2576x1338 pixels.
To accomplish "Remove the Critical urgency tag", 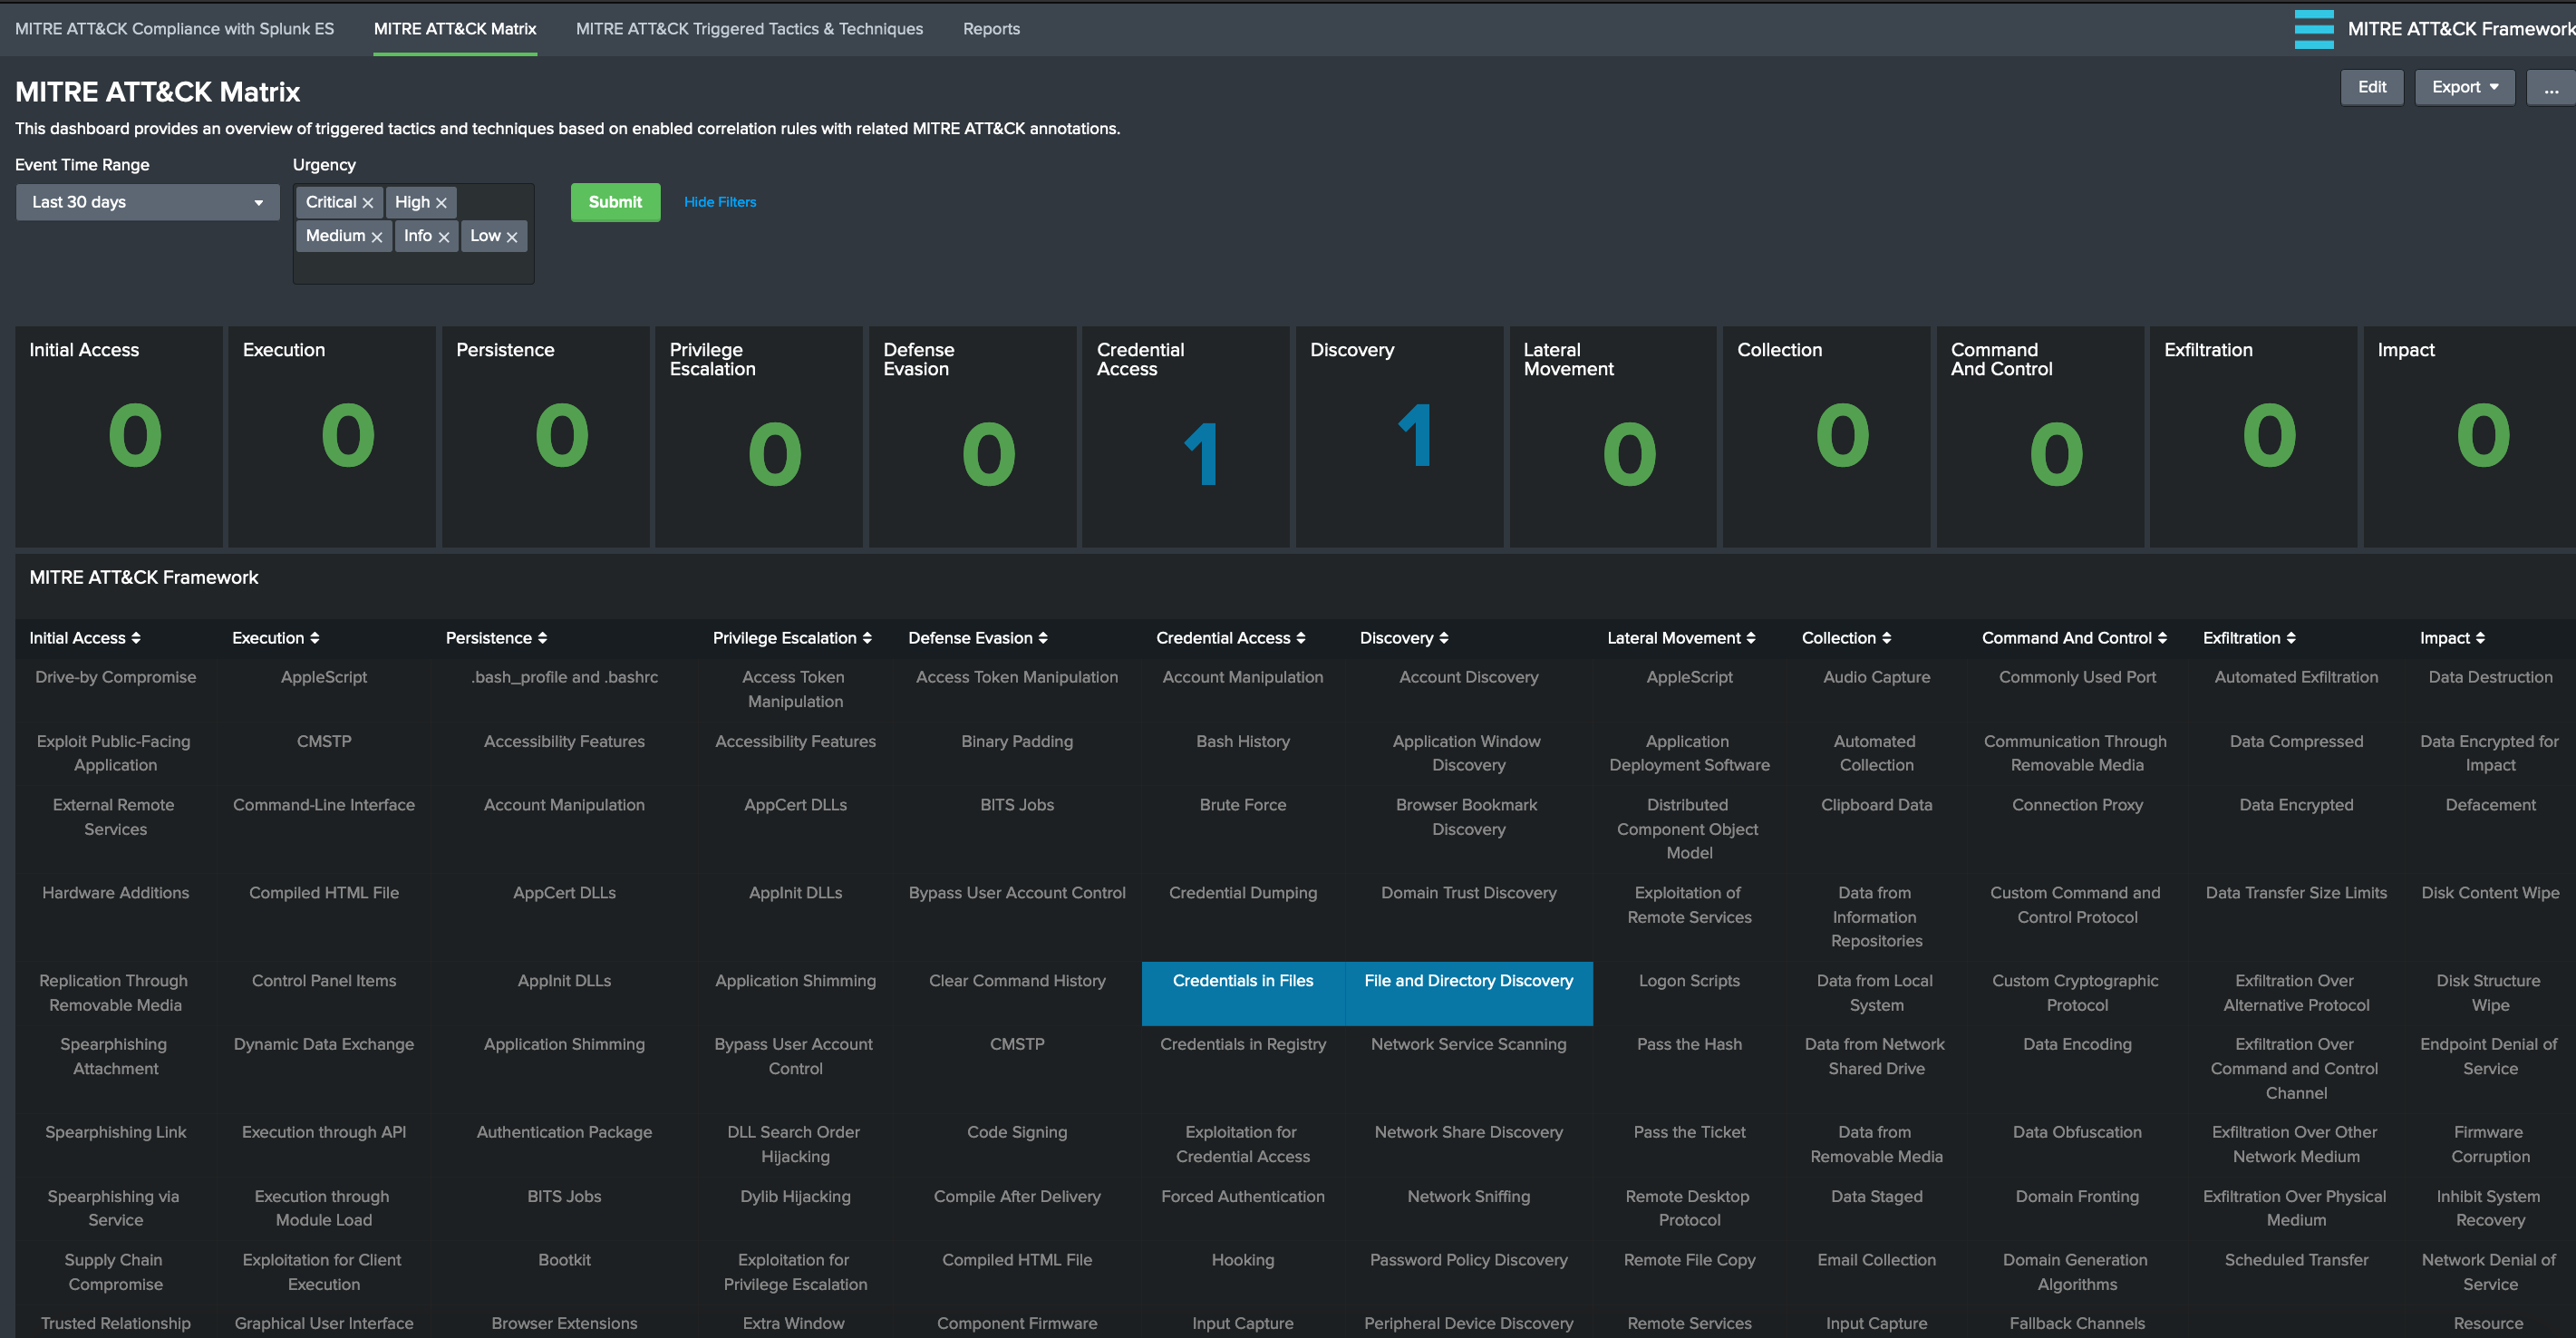I will coord(368,203).
